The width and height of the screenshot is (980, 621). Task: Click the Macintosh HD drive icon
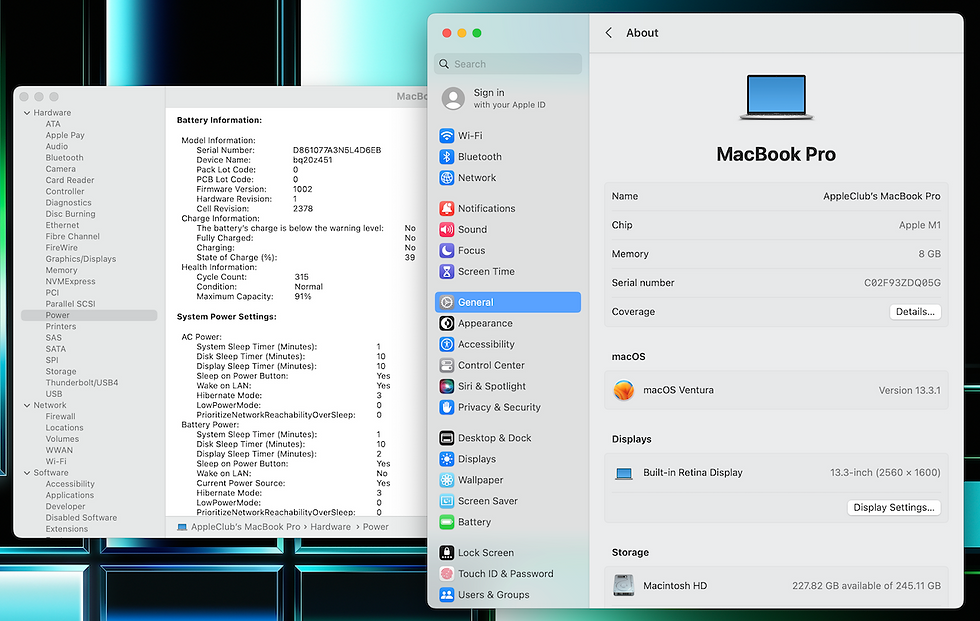point(624,585)
